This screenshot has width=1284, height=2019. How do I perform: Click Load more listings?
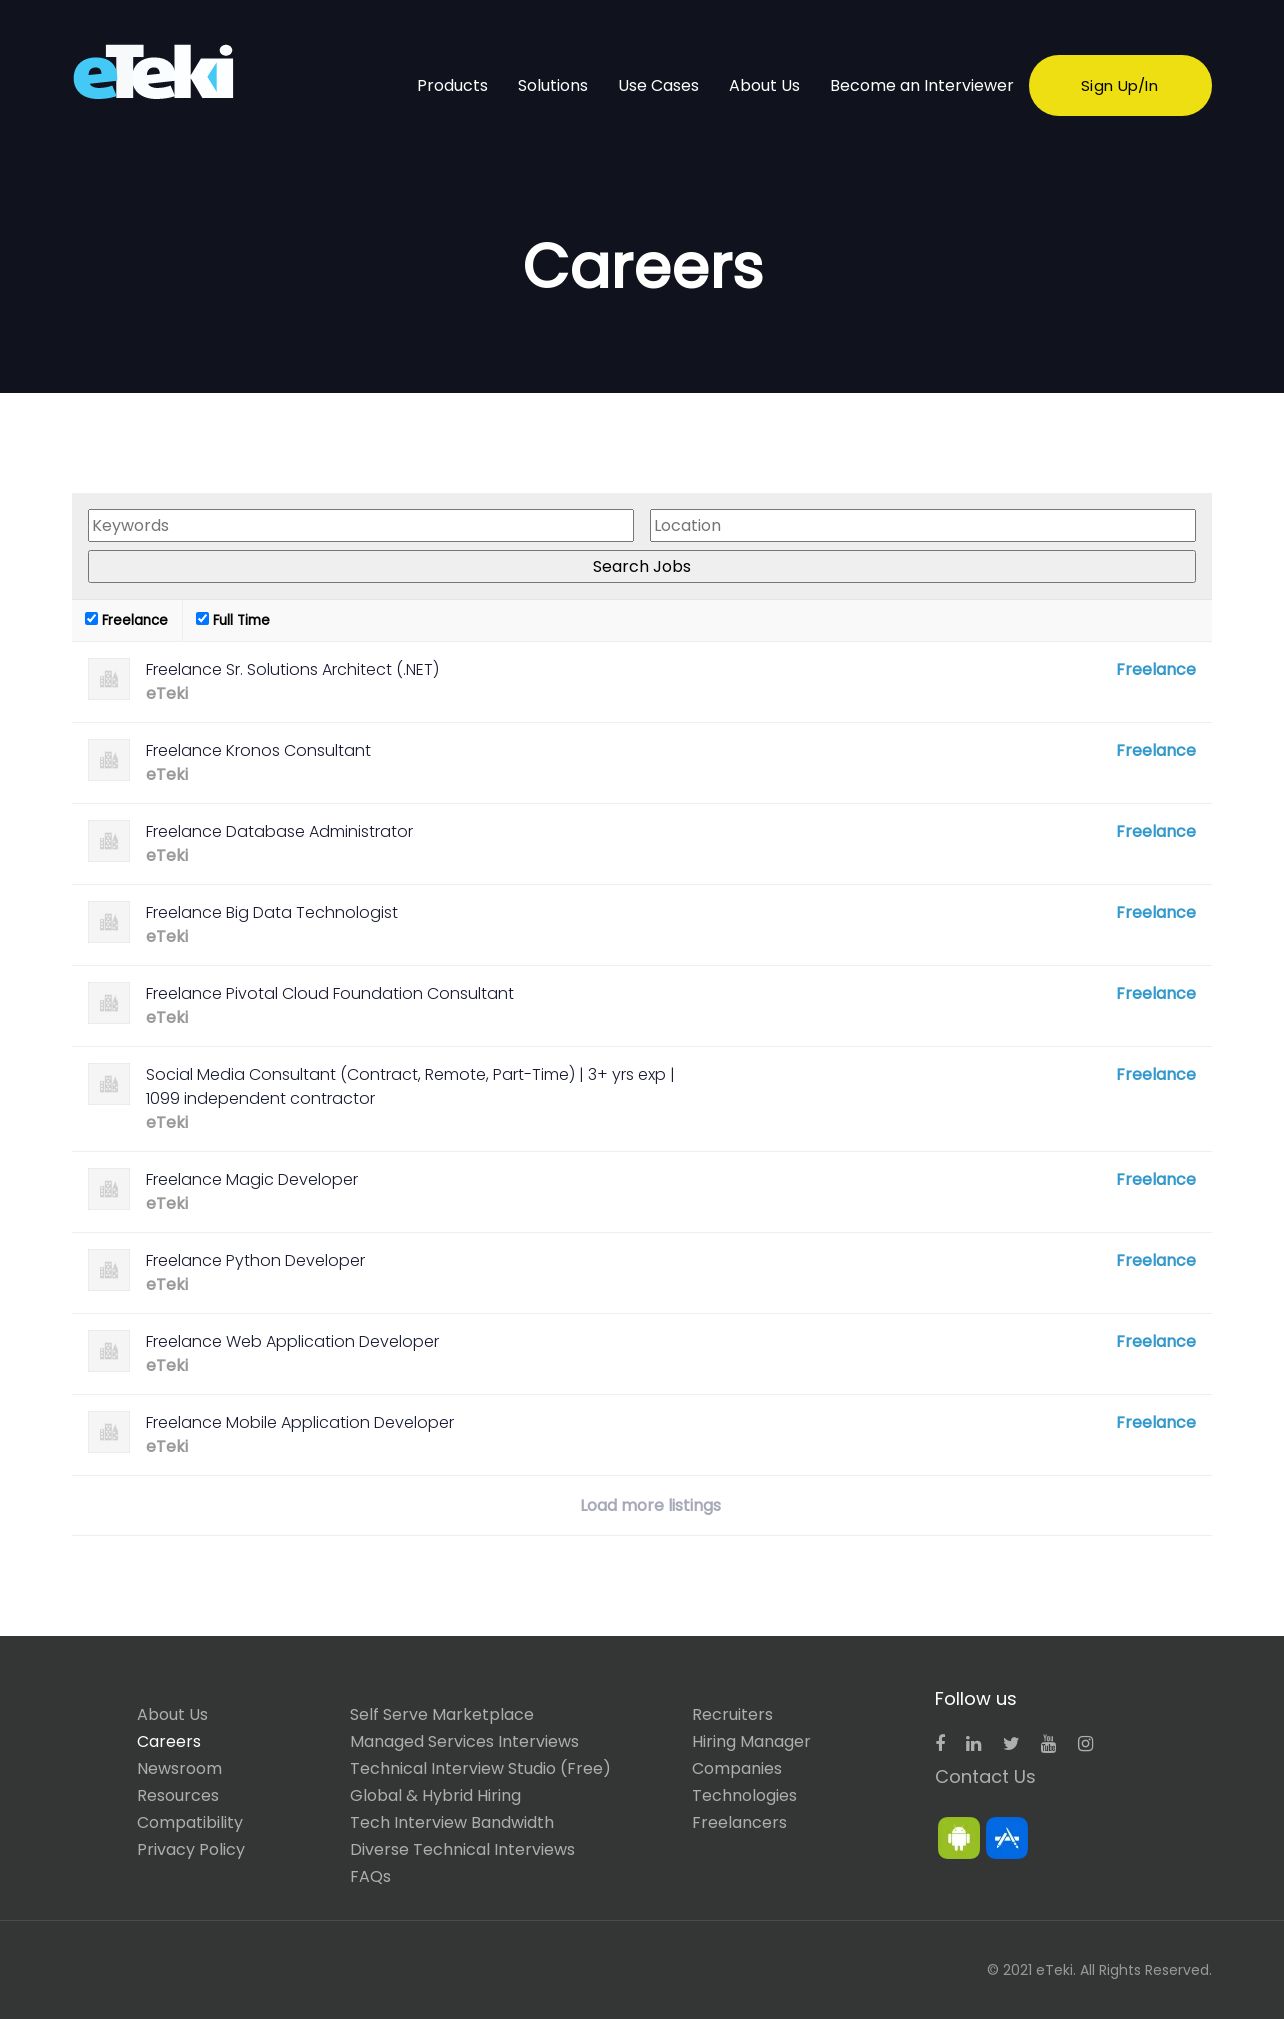[650, 1505]
